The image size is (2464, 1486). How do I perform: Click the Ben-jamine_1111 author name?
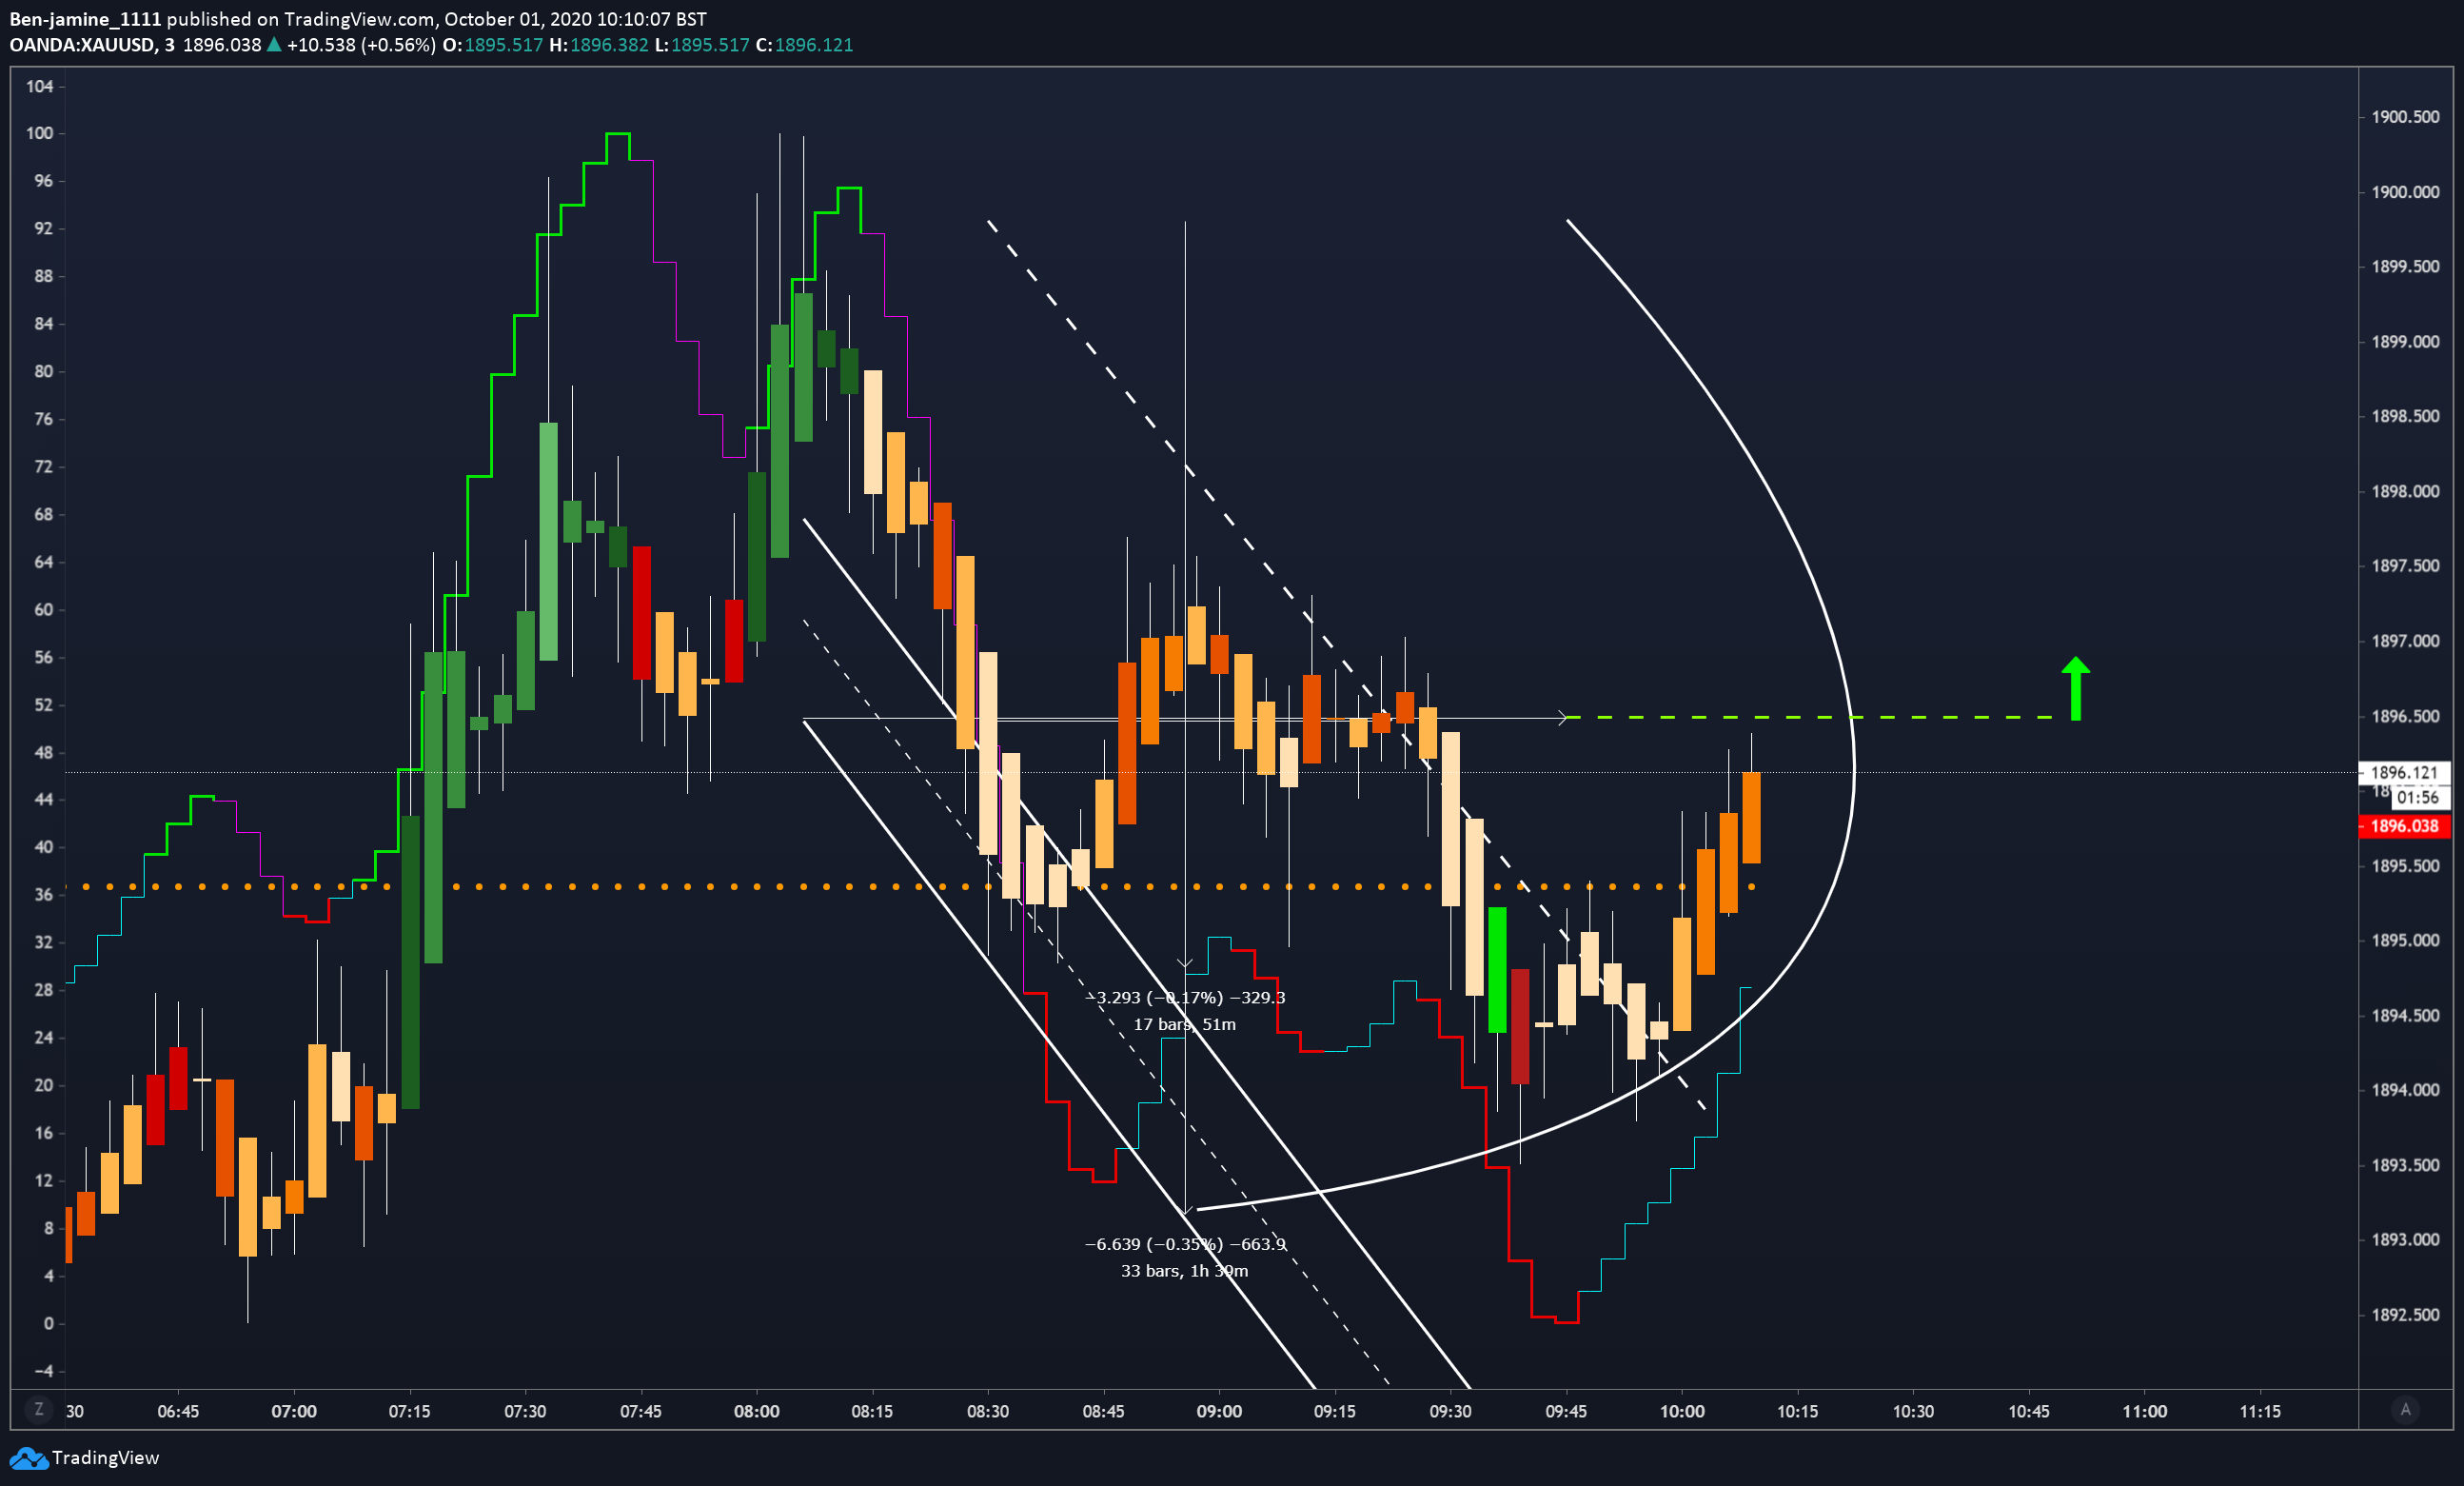pos(85,19)
